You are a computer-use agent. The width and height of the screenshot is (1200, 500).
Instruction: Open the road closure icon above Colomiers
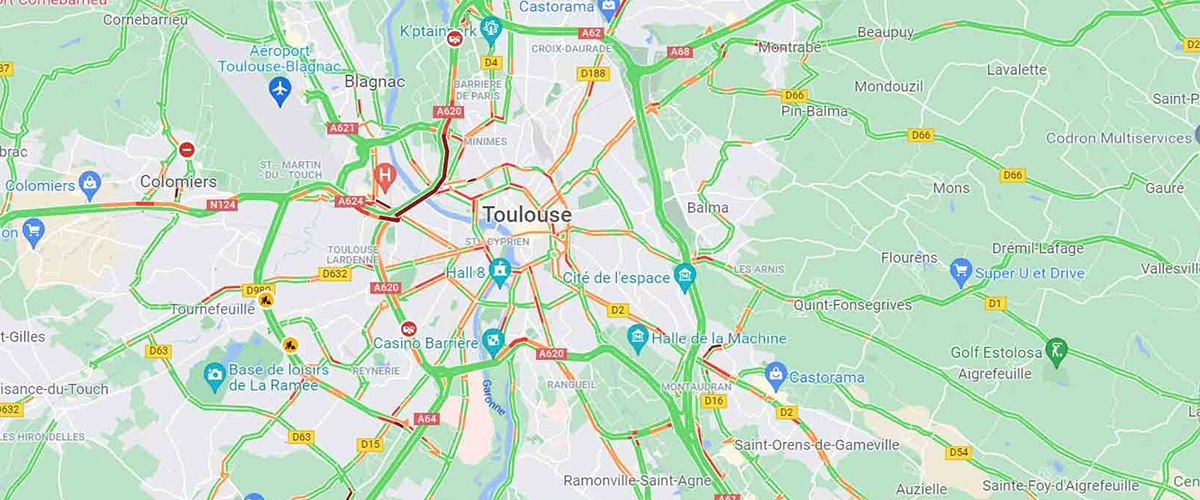click(x=187, y=150)
